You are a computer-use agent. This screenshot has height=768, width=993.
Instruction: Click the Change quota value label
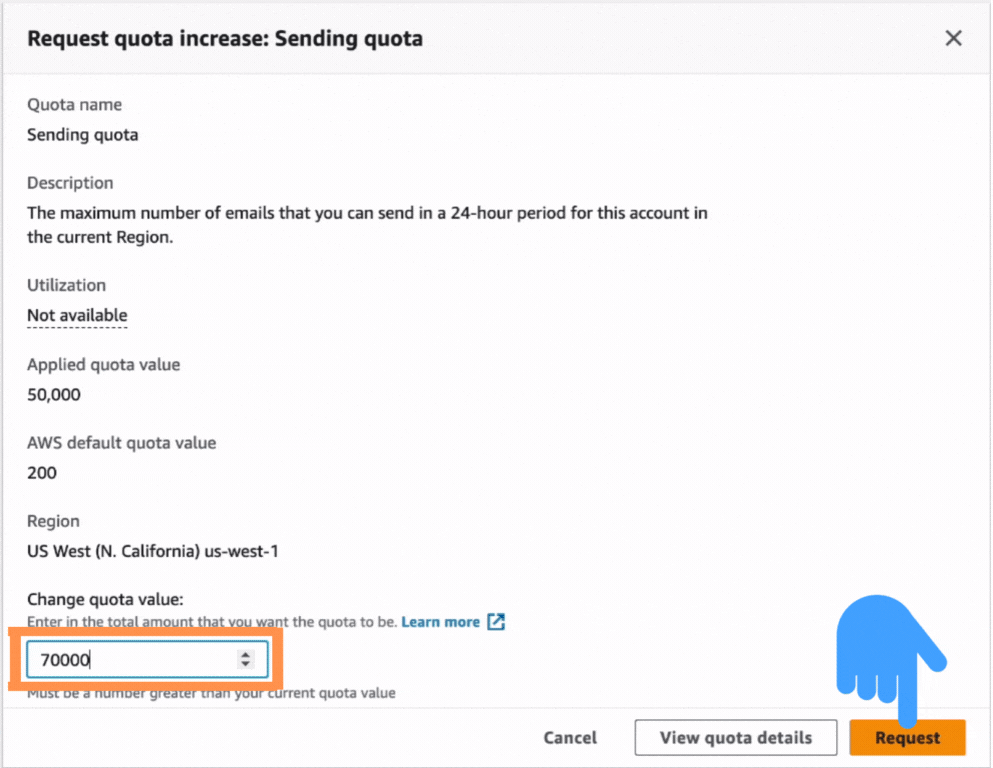point(97,598)
